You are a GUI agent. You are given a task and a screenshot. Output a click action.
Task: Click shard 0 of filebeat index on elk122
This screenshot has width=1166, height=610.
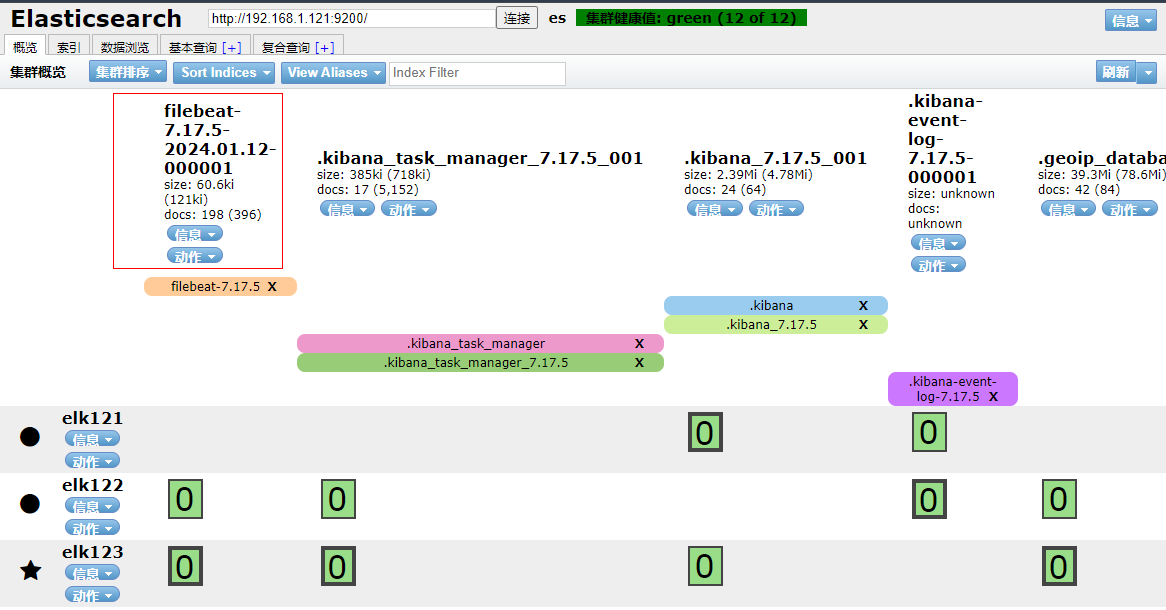[x=184, y=499]
